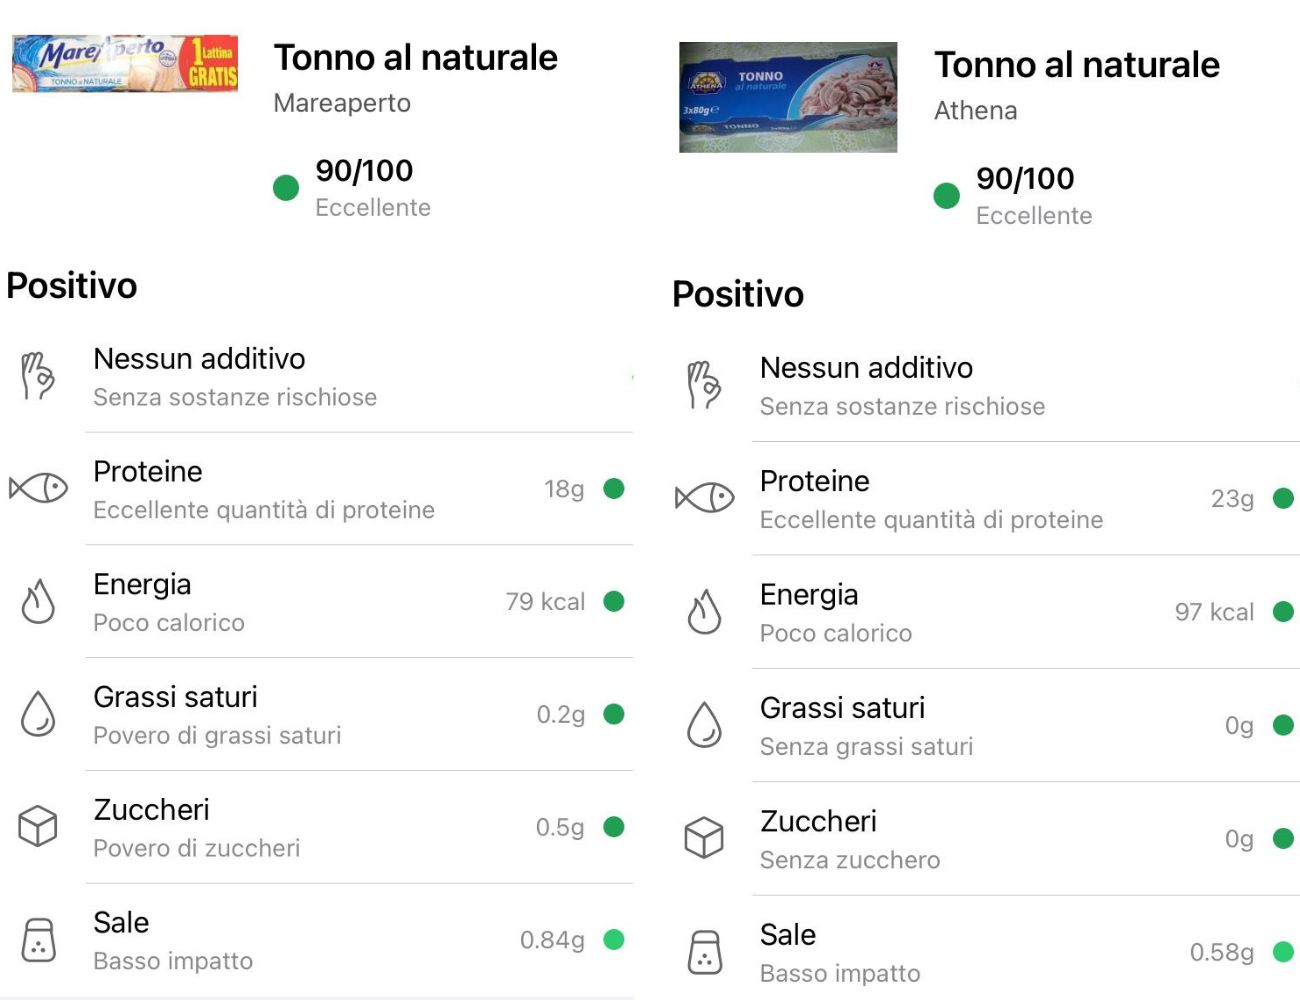Toggle the green indicator beside 18g Proteine
Image resolution: width=1300 pixels, height=1000 pixels.
(613, 489)
